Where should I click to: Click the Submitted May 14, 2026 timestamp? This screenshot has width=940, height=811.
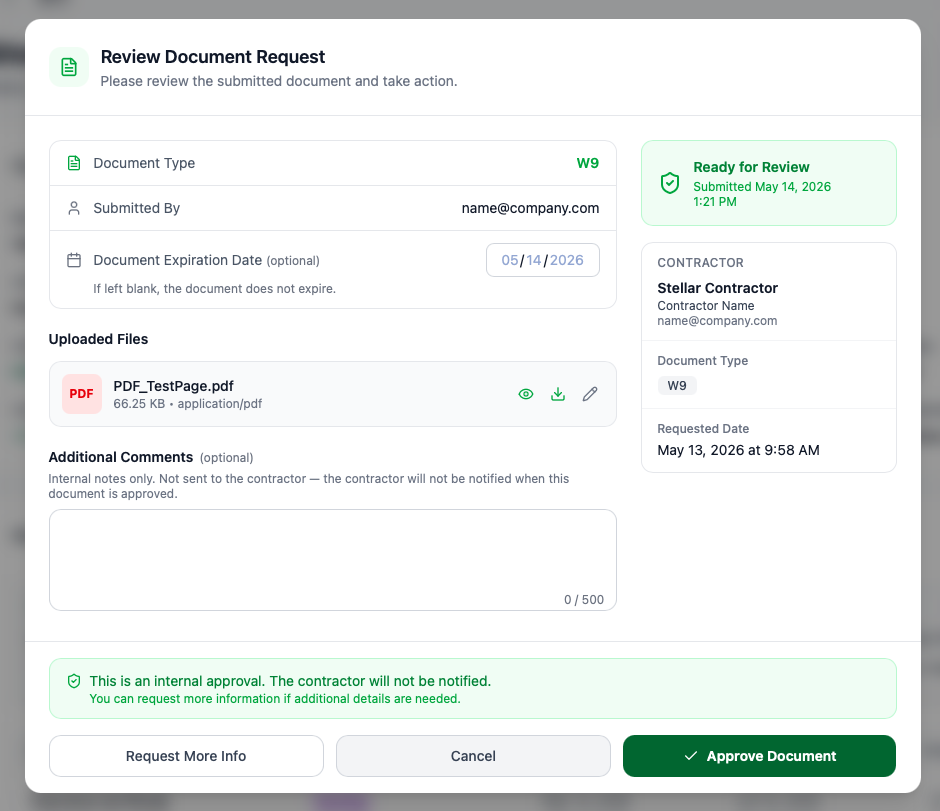762,194
